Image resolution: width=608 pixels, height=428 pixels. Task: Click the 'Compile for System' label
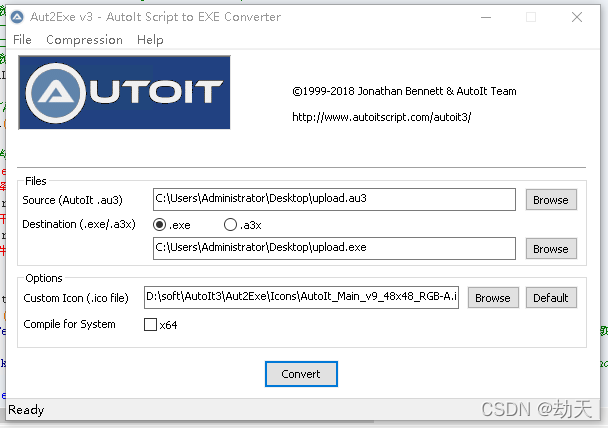pyautogui.click(x=69, y=324)
